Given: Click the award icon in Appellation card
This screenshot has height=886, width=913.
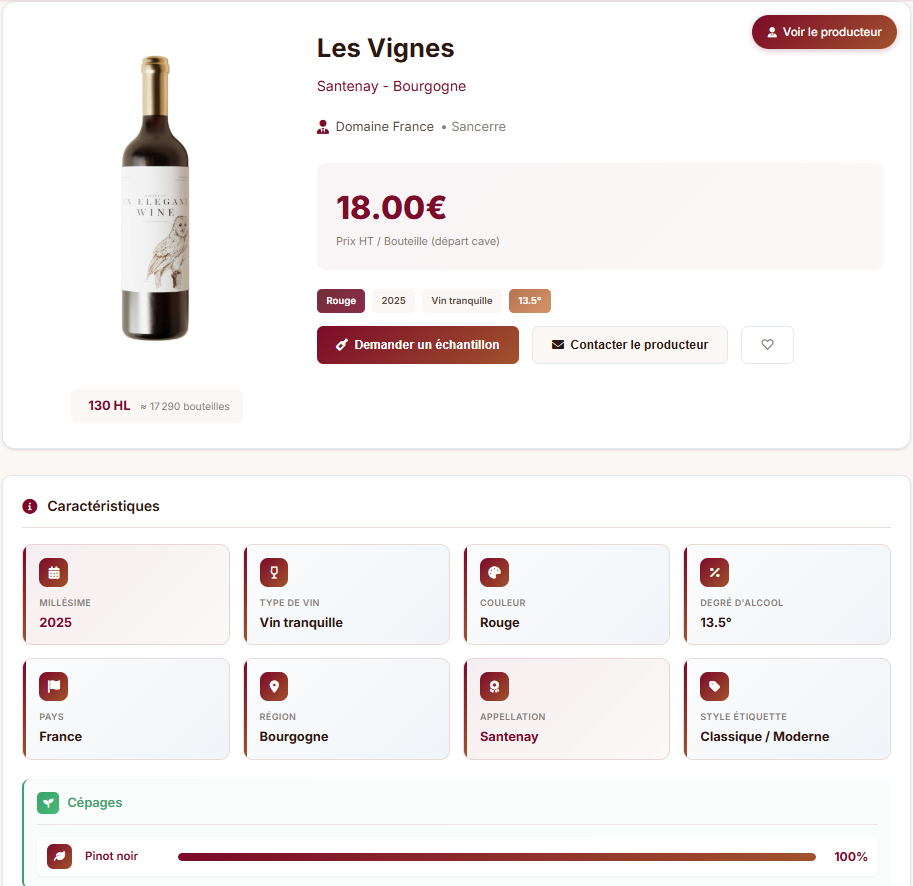Looking at the screenshot, I should tap(494, 687).
